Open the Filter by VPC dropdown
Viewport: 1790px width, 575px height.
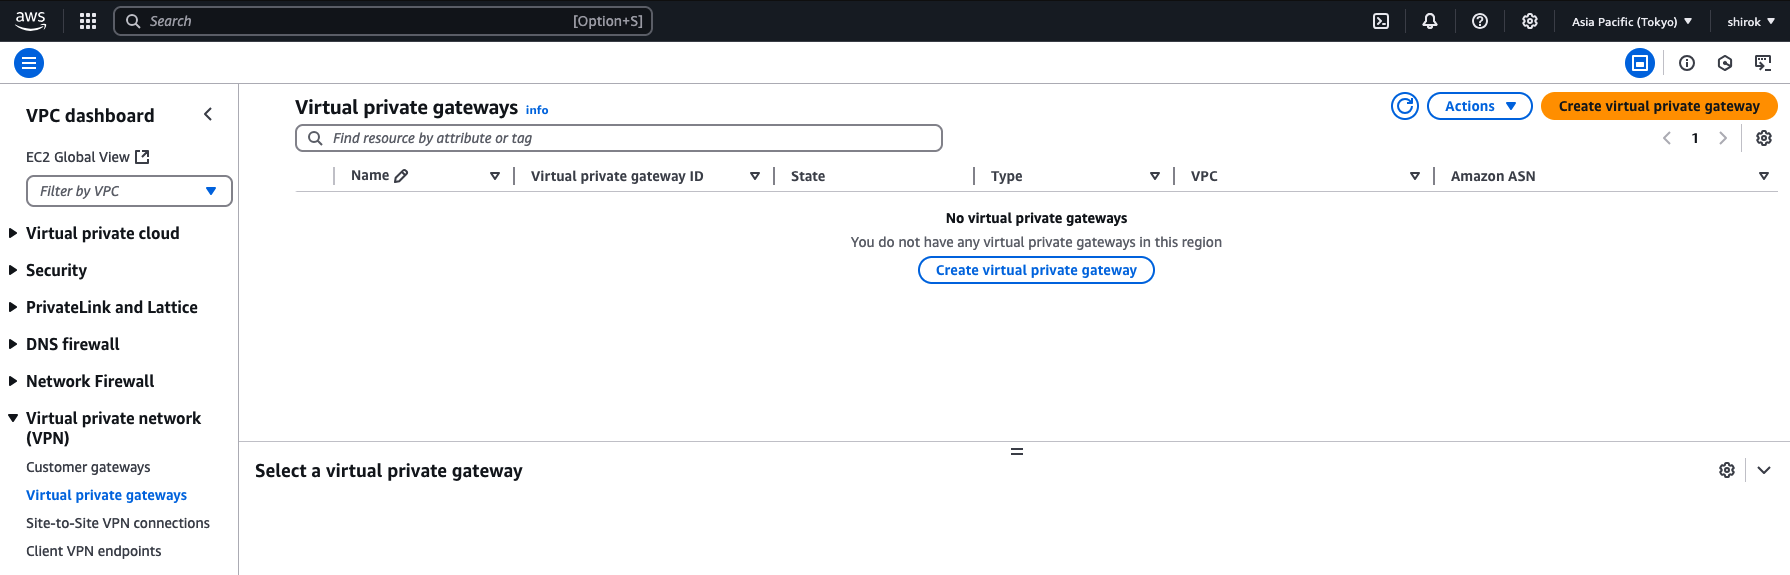(129, 191)
